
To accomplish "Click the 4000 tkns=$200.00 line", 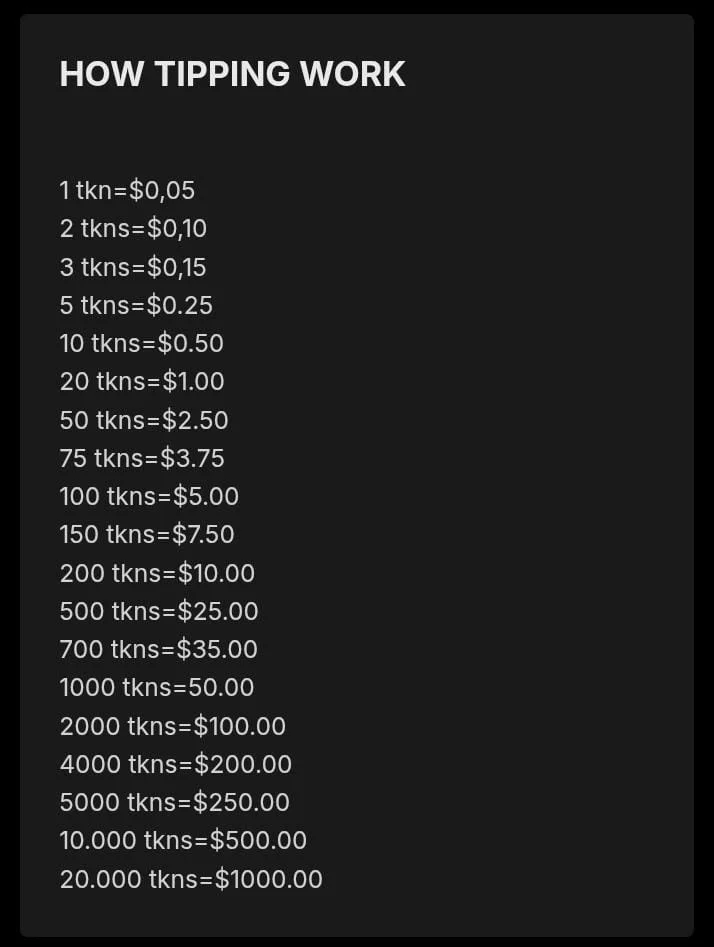I will click(x=176, y=764).
